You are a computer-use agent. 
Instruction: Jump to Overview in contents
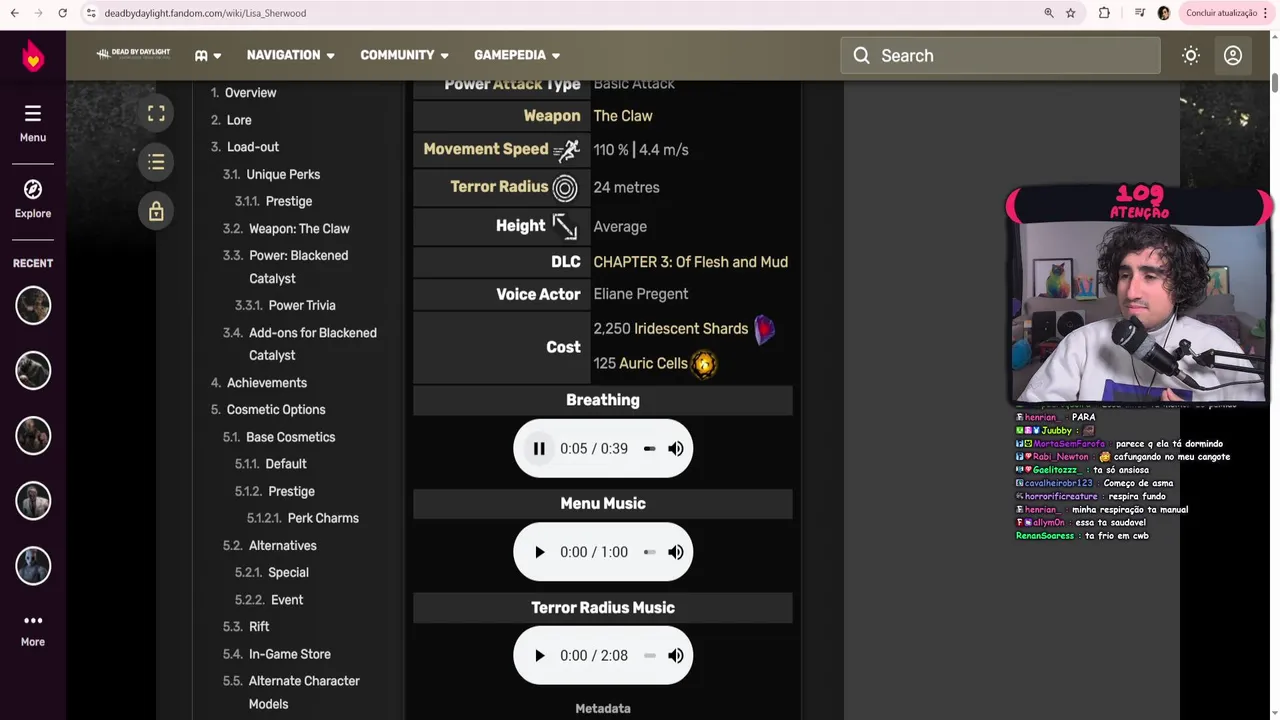click(x=250, y=93)
